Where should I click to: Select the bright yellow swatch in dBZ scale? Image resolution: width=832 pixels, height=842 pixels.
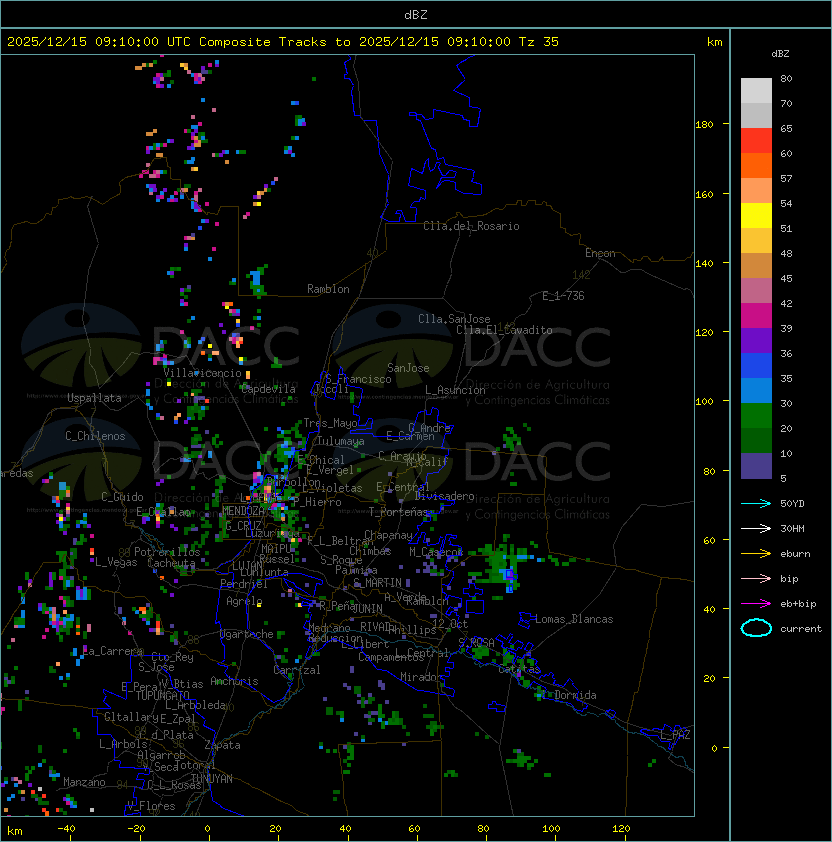coord(756,216)
